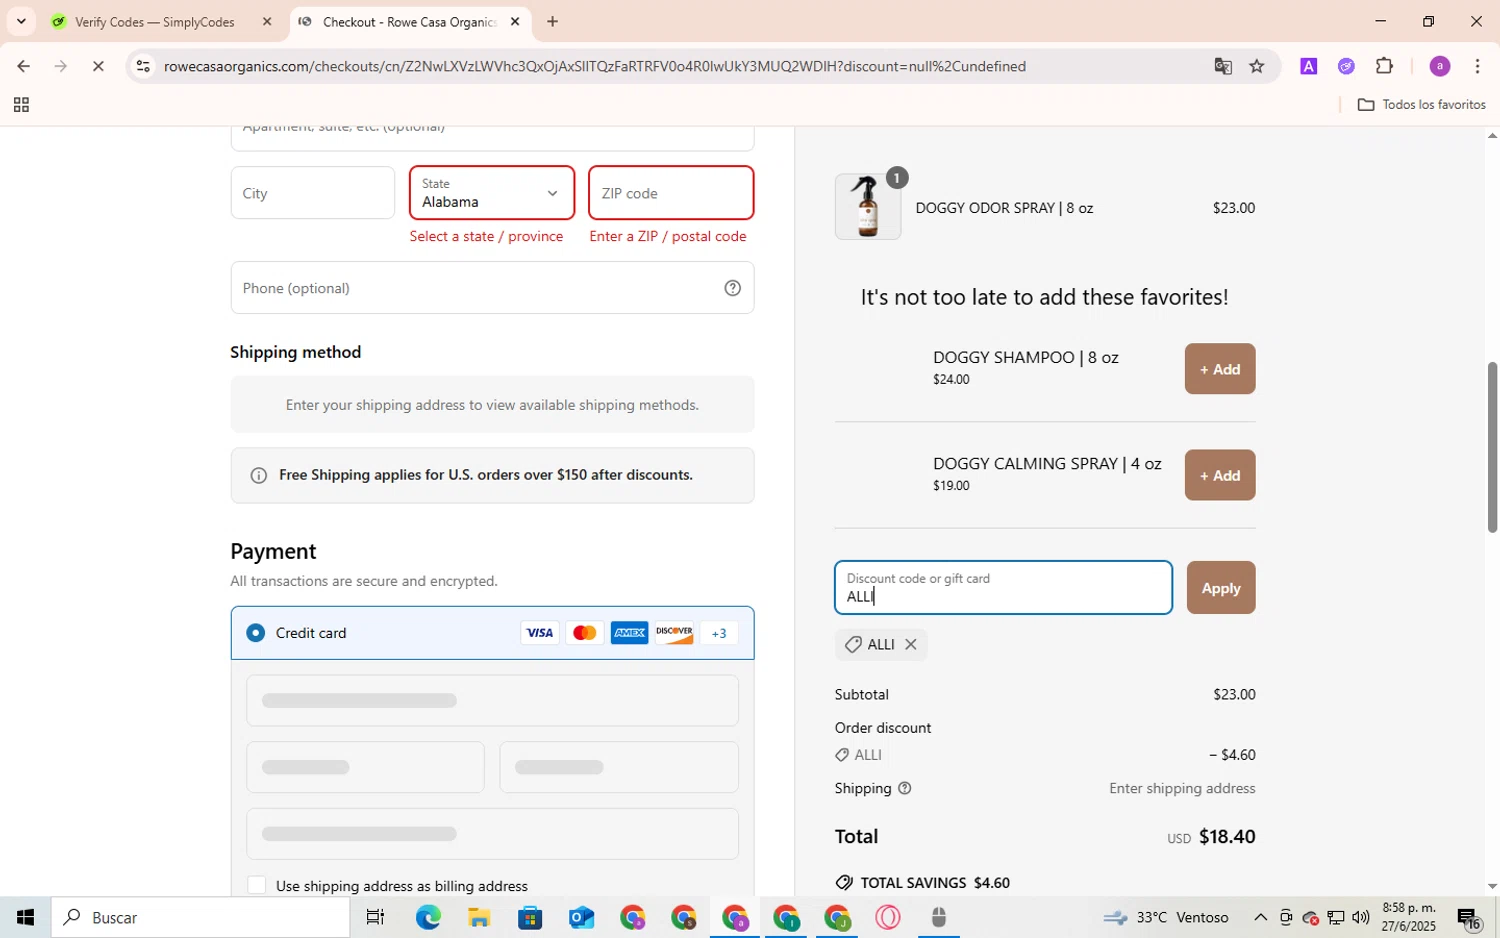This screenshot has height=938, width=1500.
Task: Close the Checkout tab
Action: click(x=515, y=21)
